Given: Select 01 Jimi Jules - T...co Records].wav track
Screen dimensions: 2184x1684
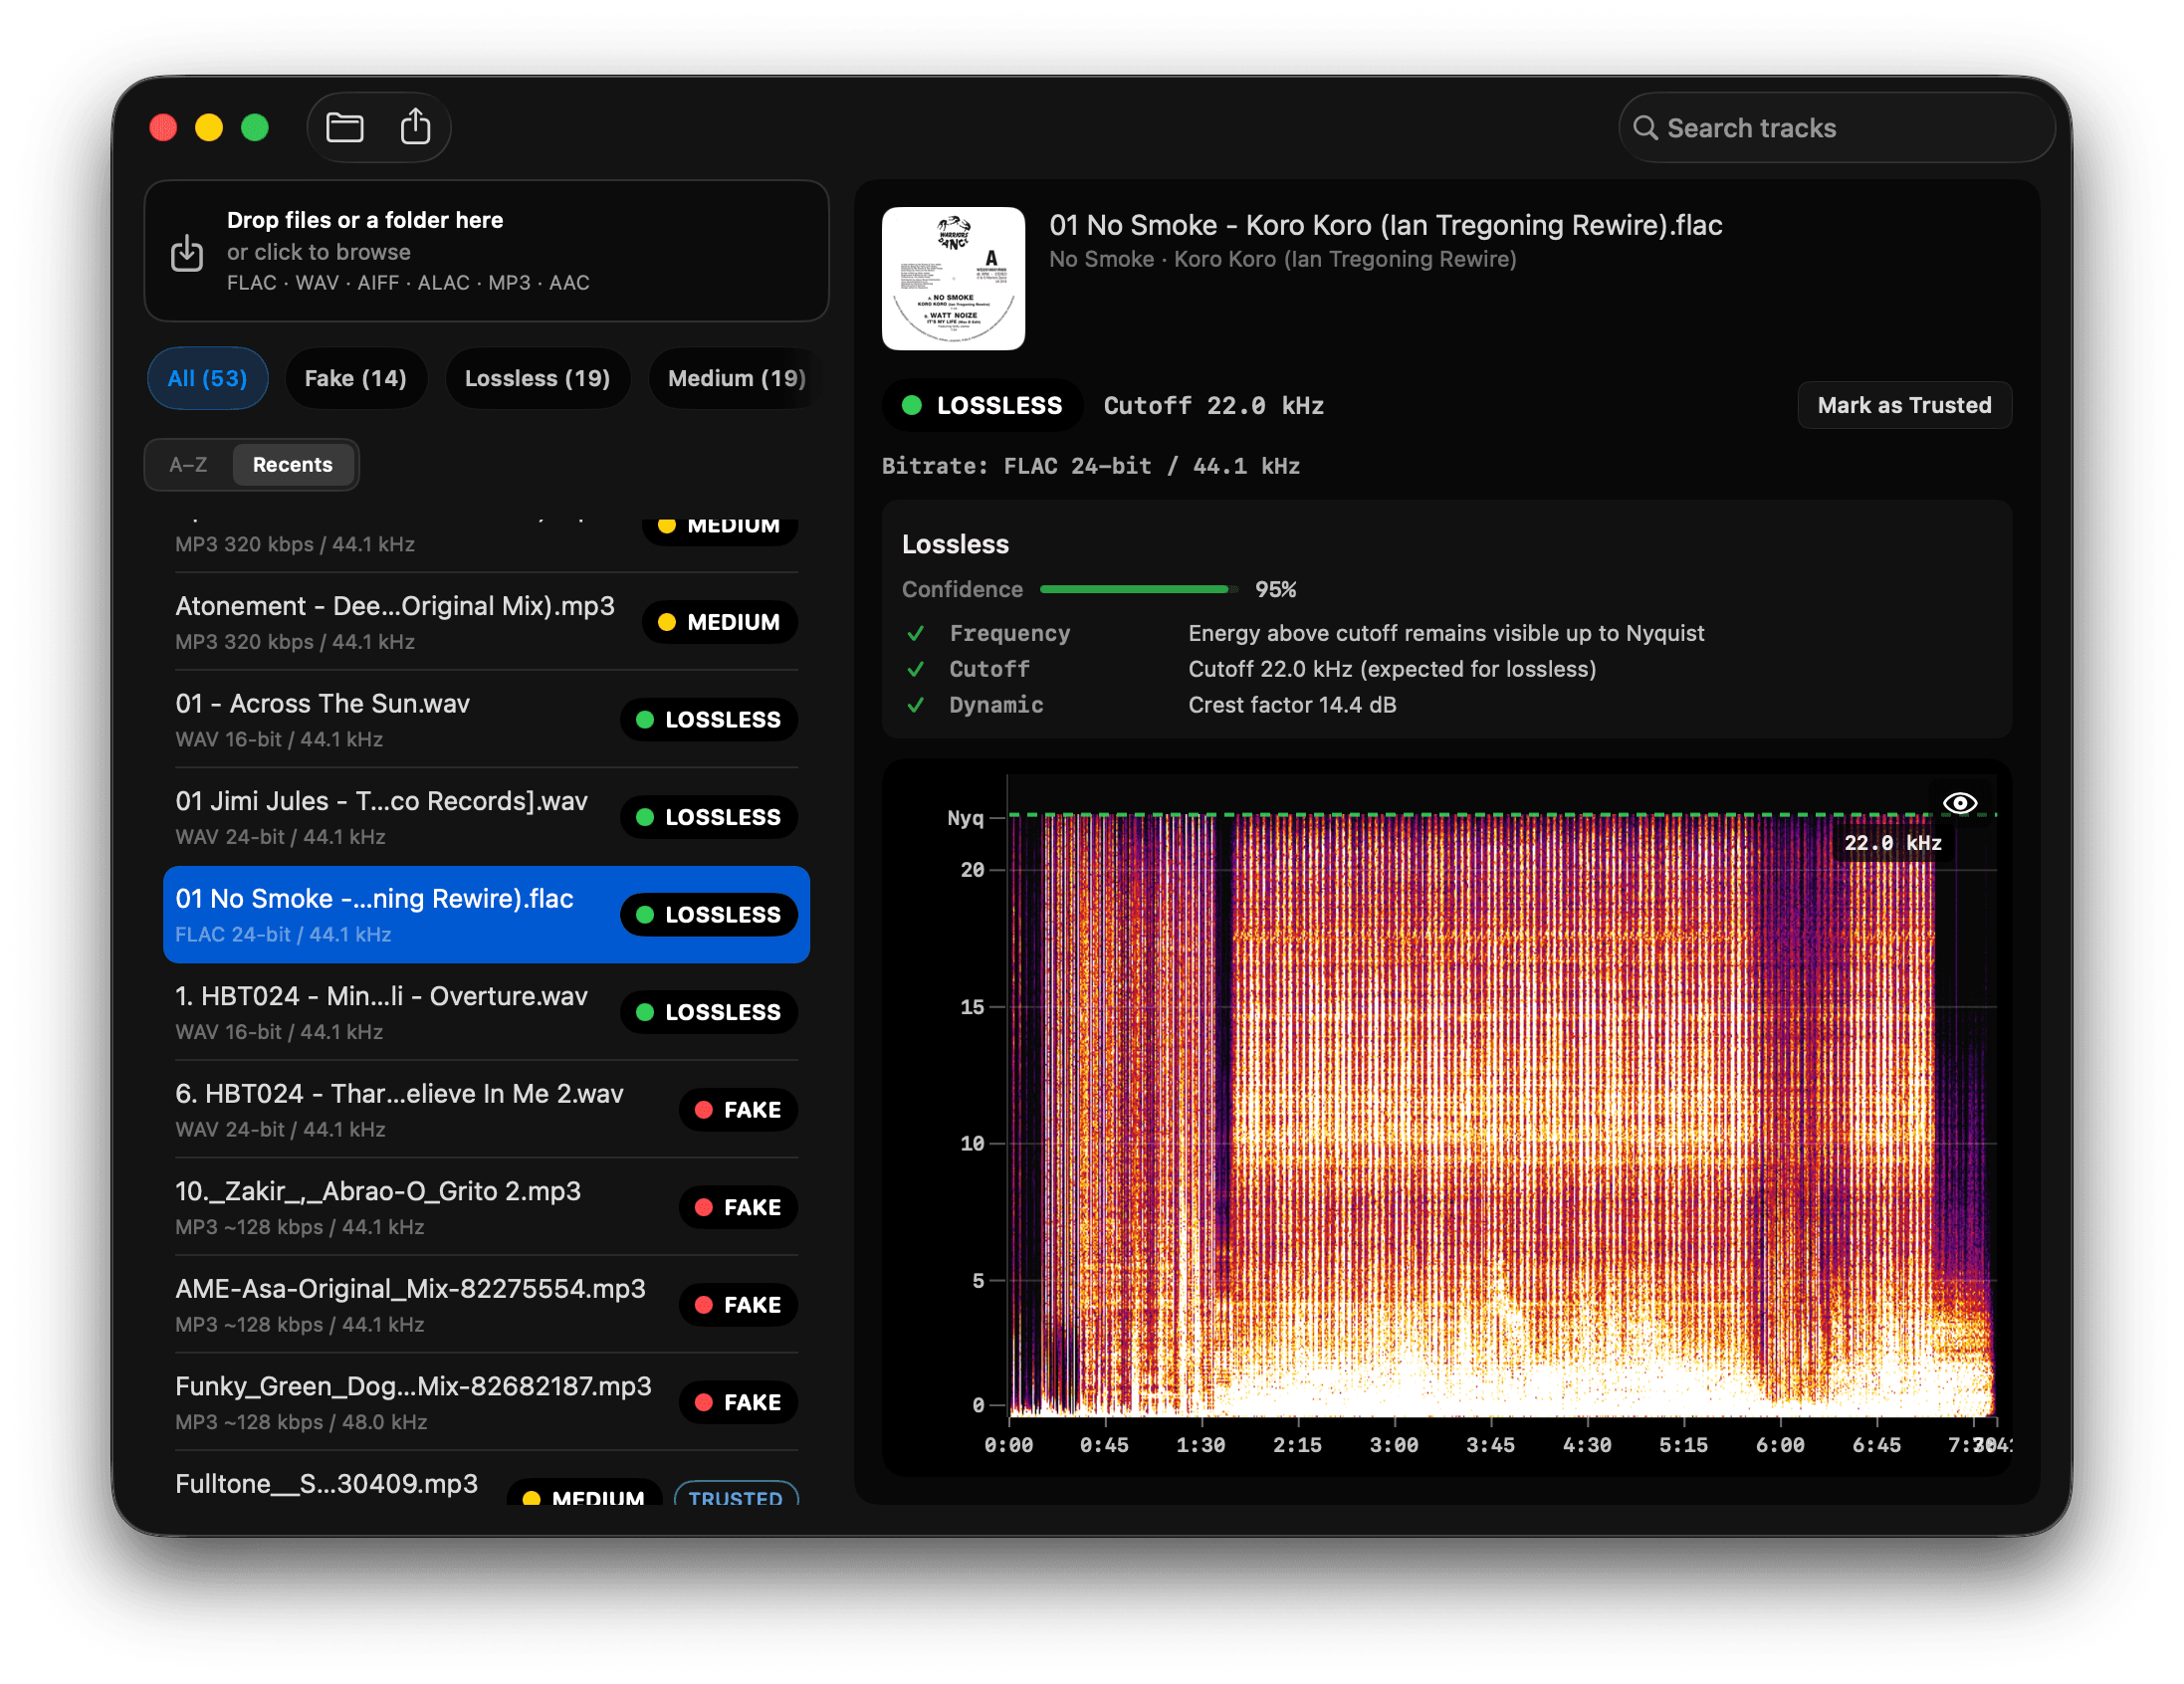Looking at the screenshot, I should point(486,817).
